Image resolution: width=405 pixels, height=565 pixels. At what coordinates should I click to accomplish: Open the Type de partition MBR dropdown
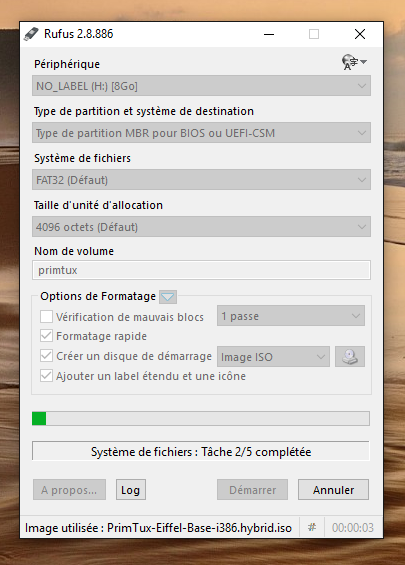201,133
